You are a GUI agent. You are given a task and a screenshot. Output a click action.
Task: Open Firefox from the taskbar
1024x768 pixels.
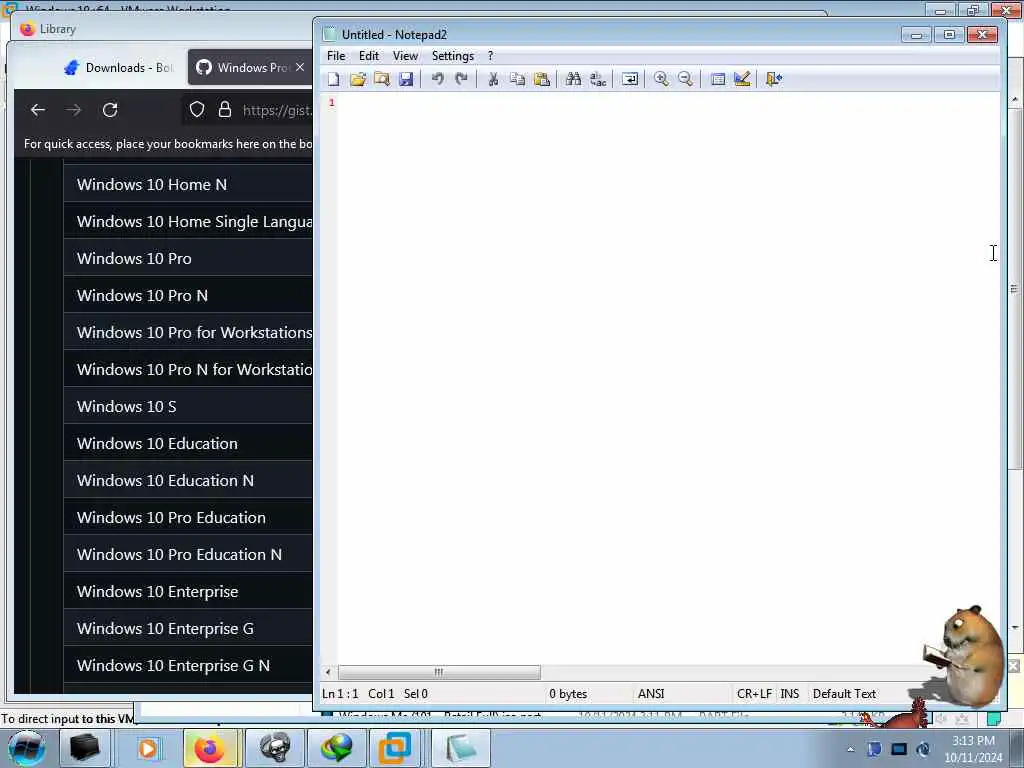[210, 748]
